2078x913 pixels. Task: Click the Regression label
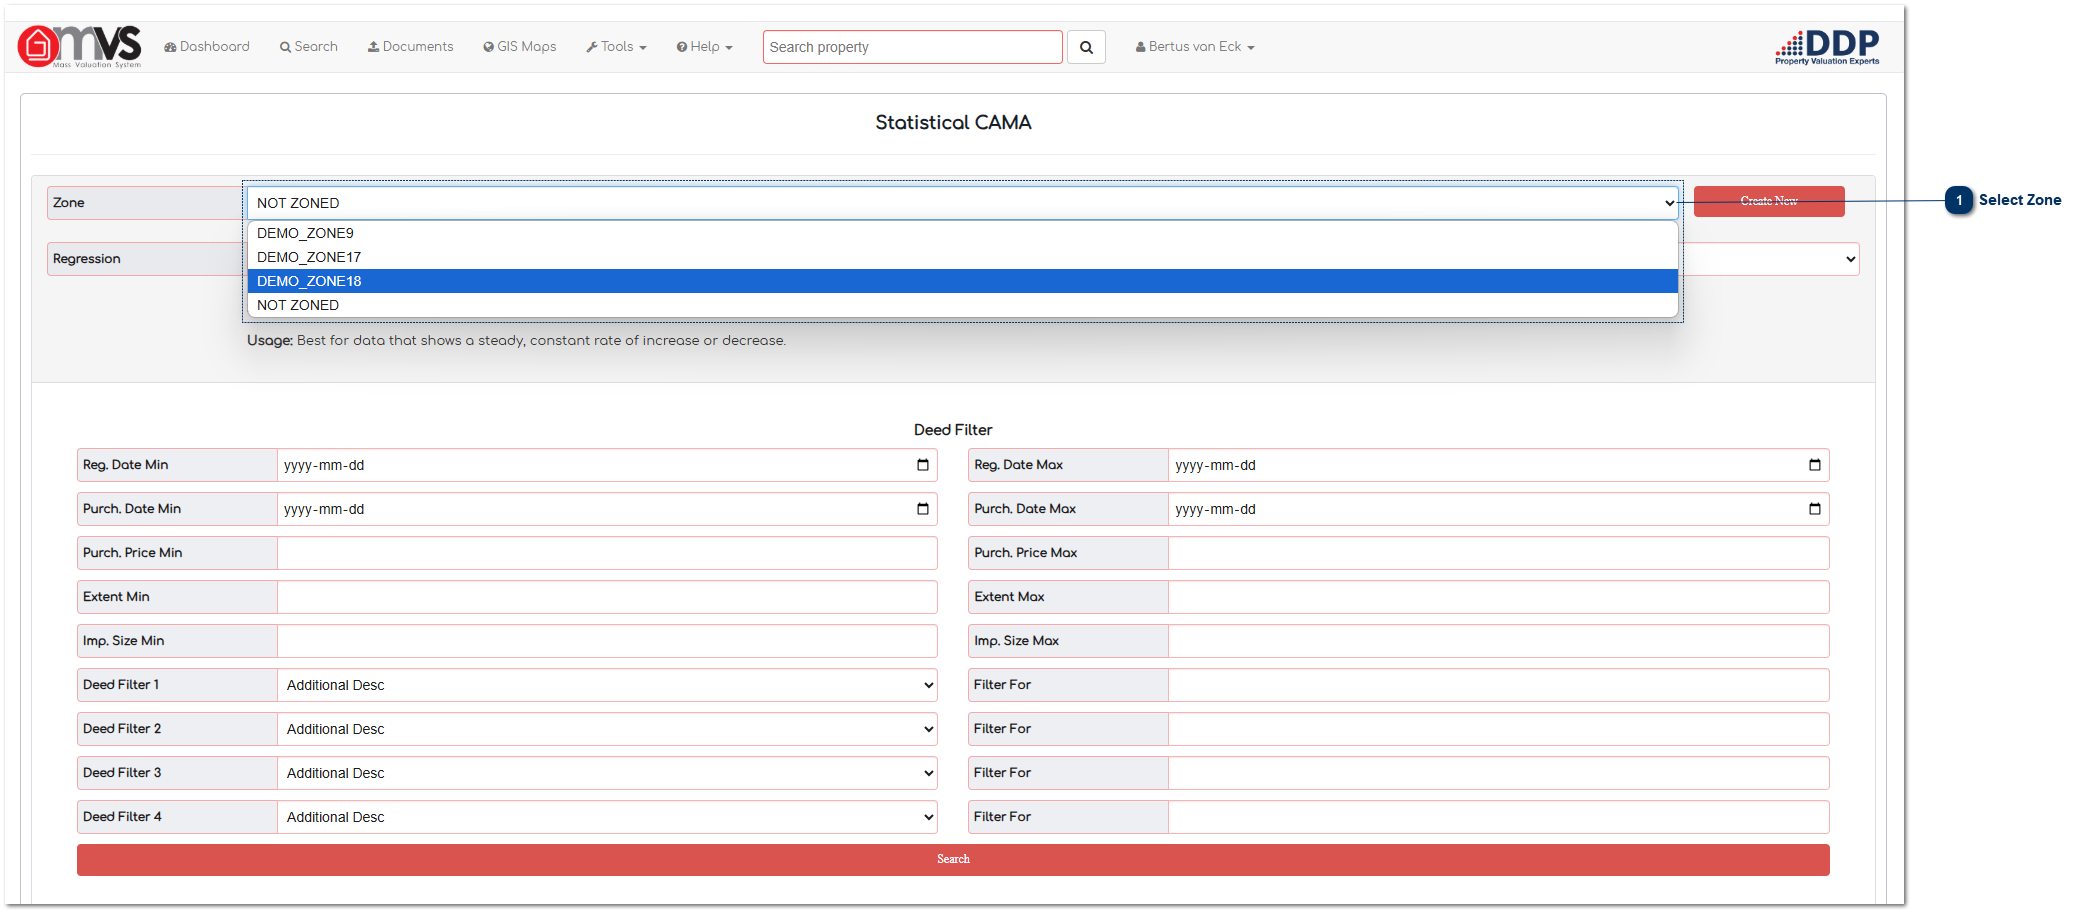tap(87, 259)
